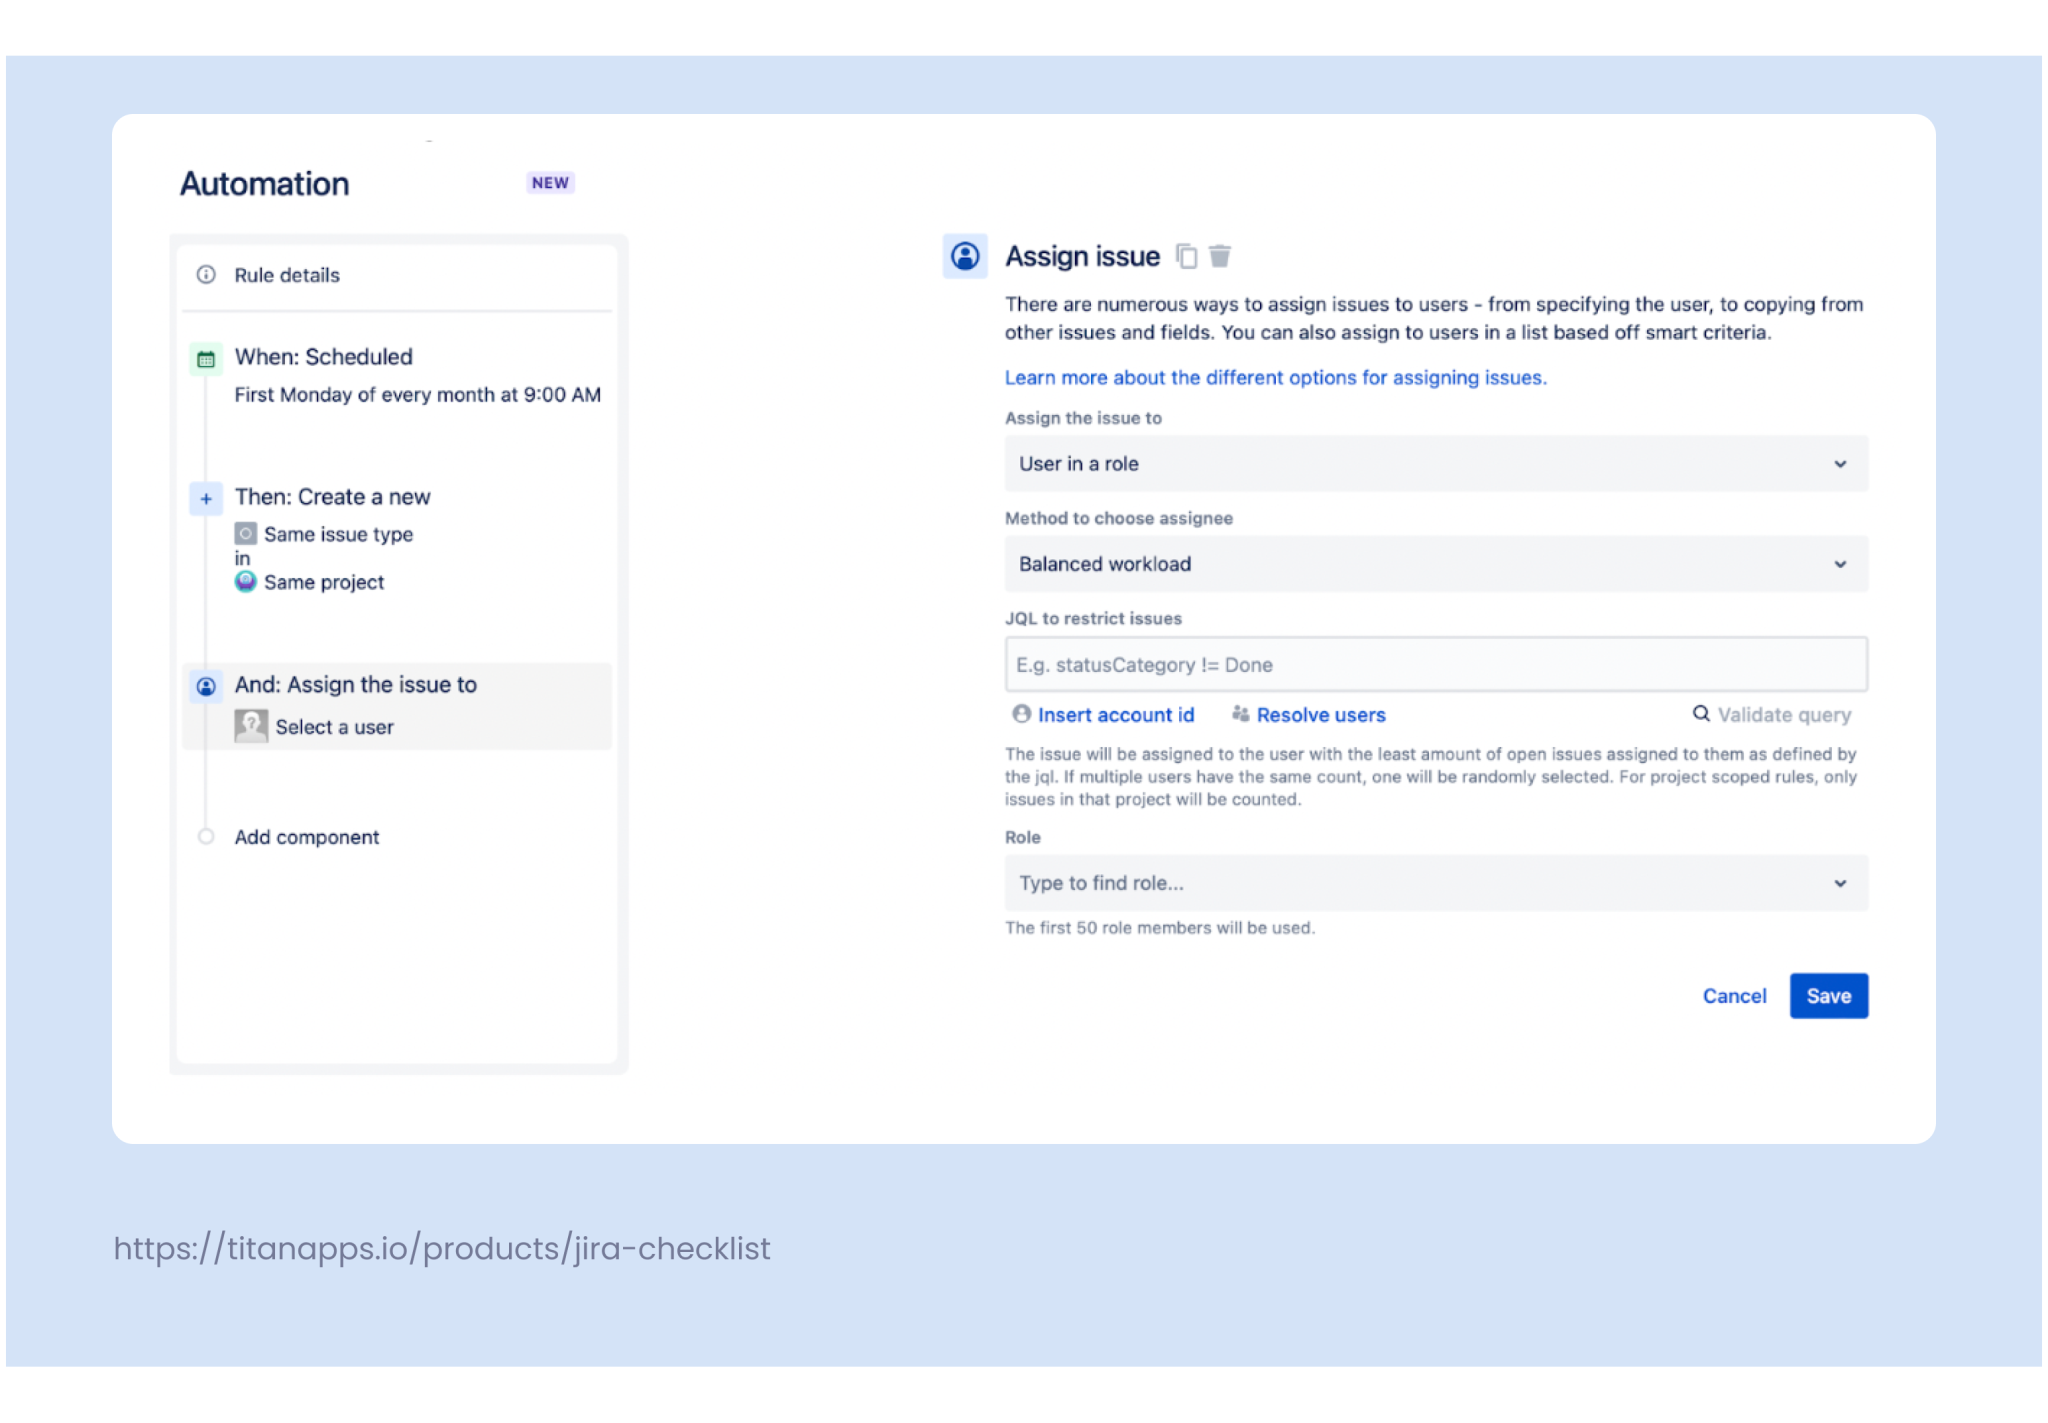Open the Assign the issue to dropdown
This screenshot has height=1423, width=2048.
1435,463
